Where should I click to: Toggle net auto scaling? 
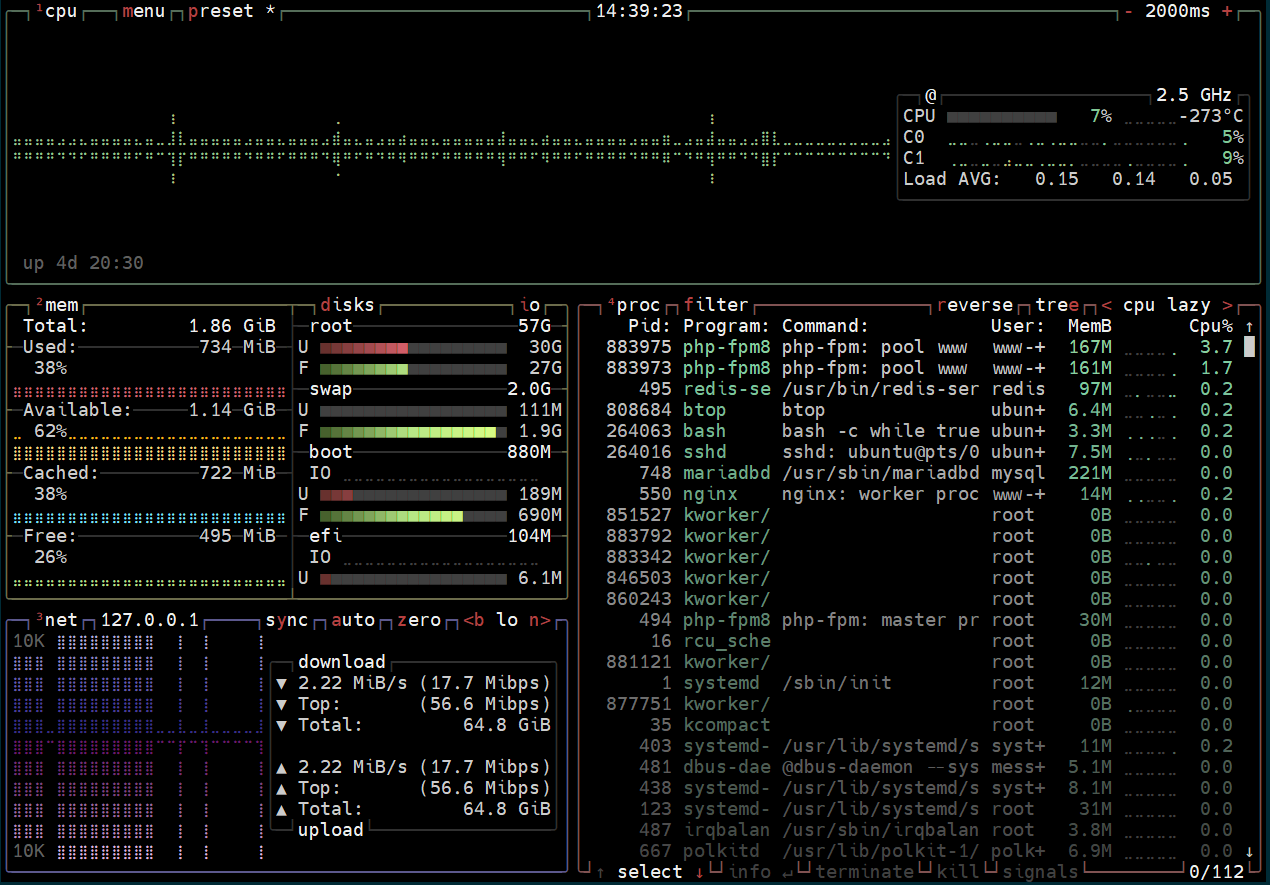(x=353, y=620)
